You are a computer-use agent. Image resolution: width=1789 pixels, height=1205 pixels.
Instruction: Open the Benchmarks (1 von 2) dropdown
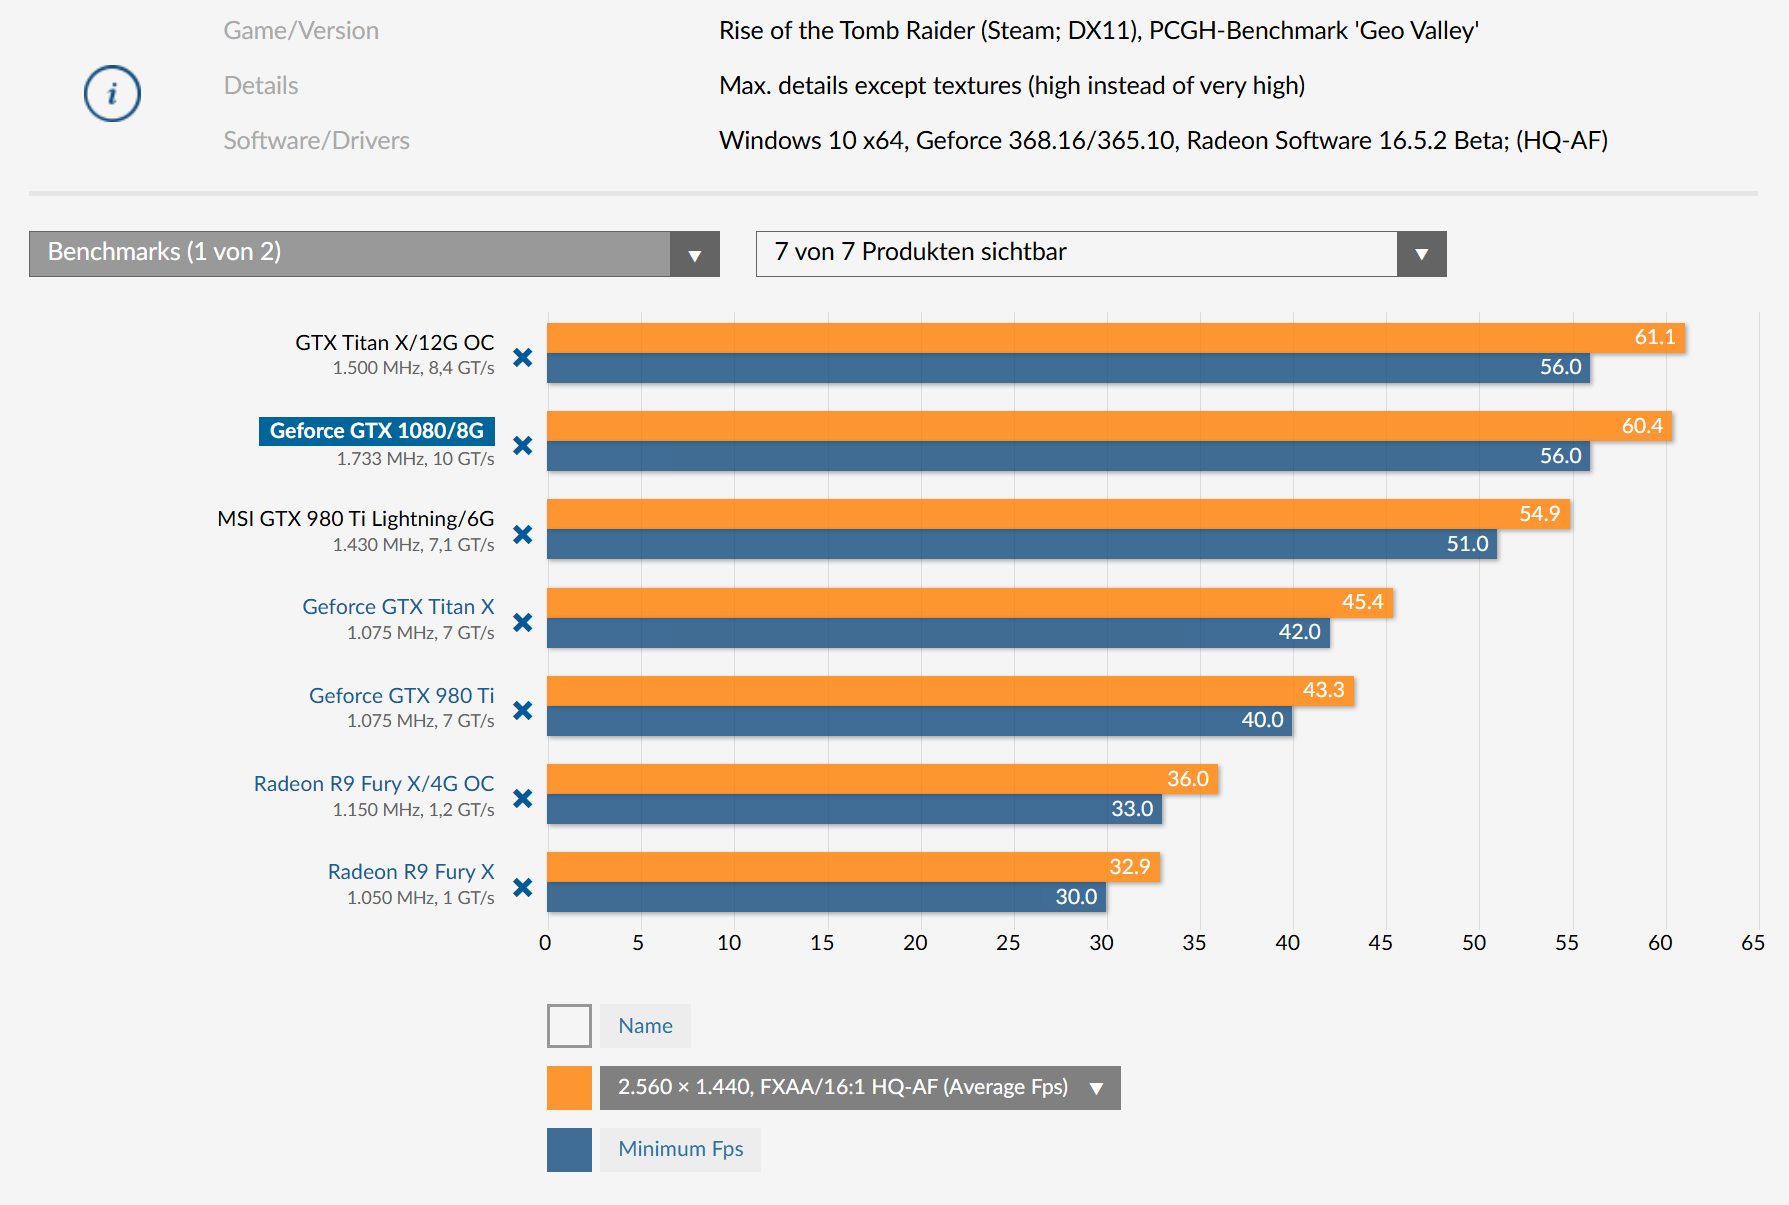click(x=374, y=253)
